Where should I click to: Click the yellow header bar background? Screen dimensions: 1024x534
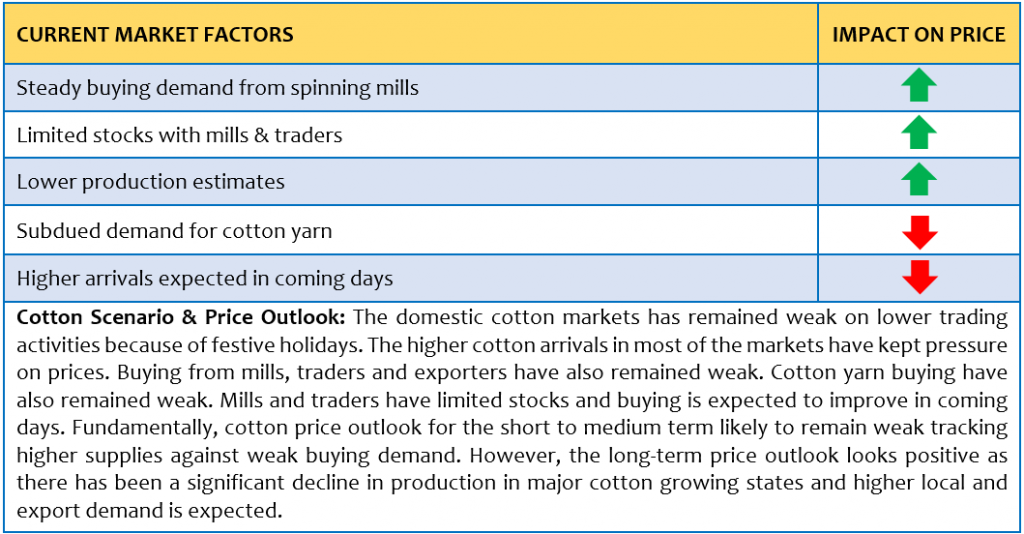click(x=511, y=34)
